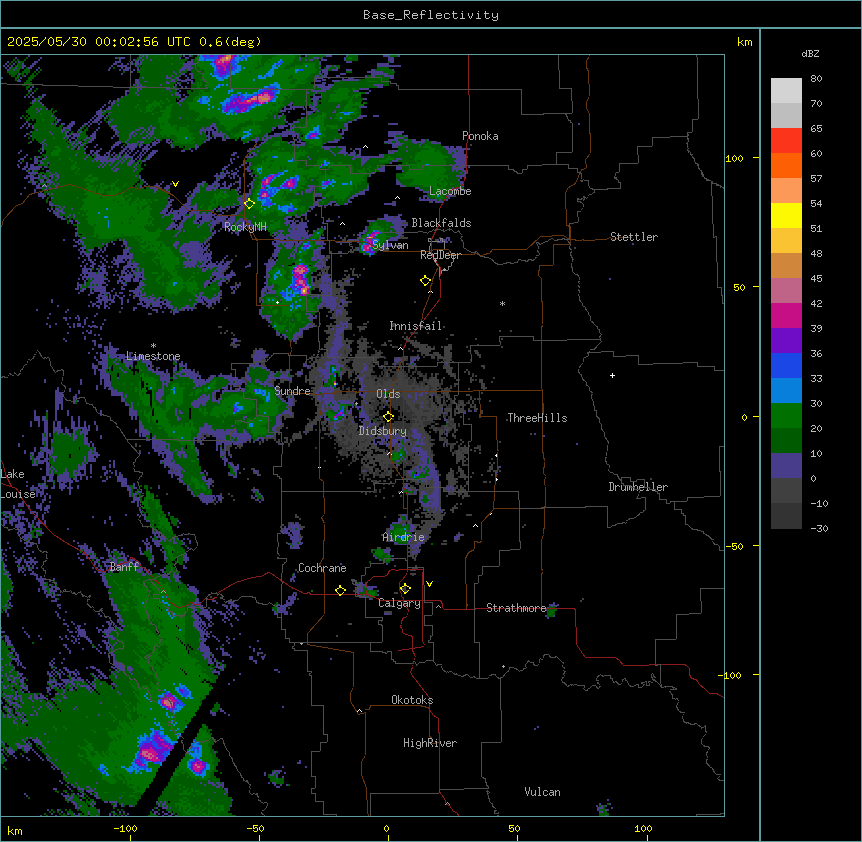Select the red swatch between 65 and 60

(x=786, y=141)
